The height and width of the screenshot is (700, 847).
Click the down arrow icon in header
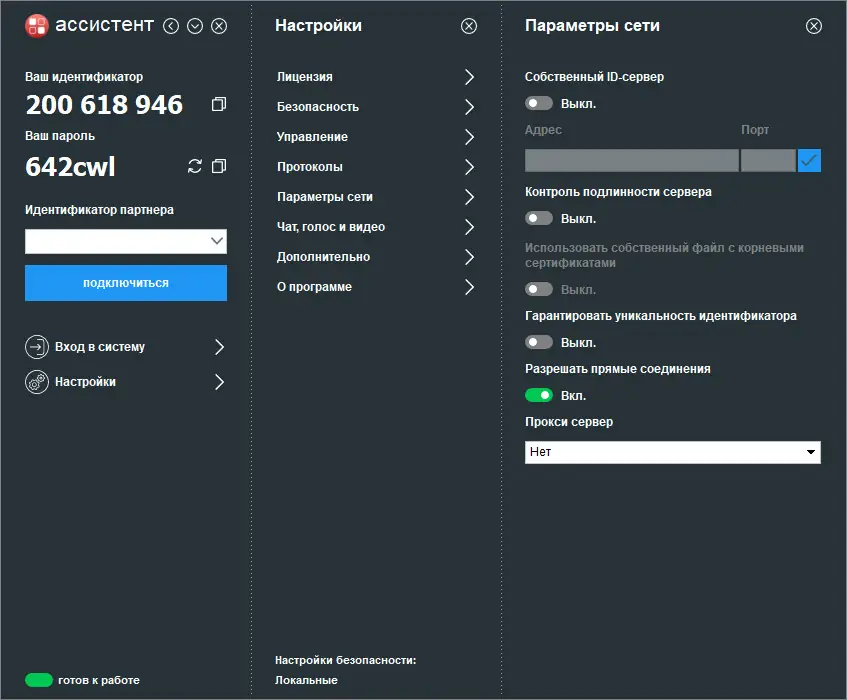(x=195, y=26)
